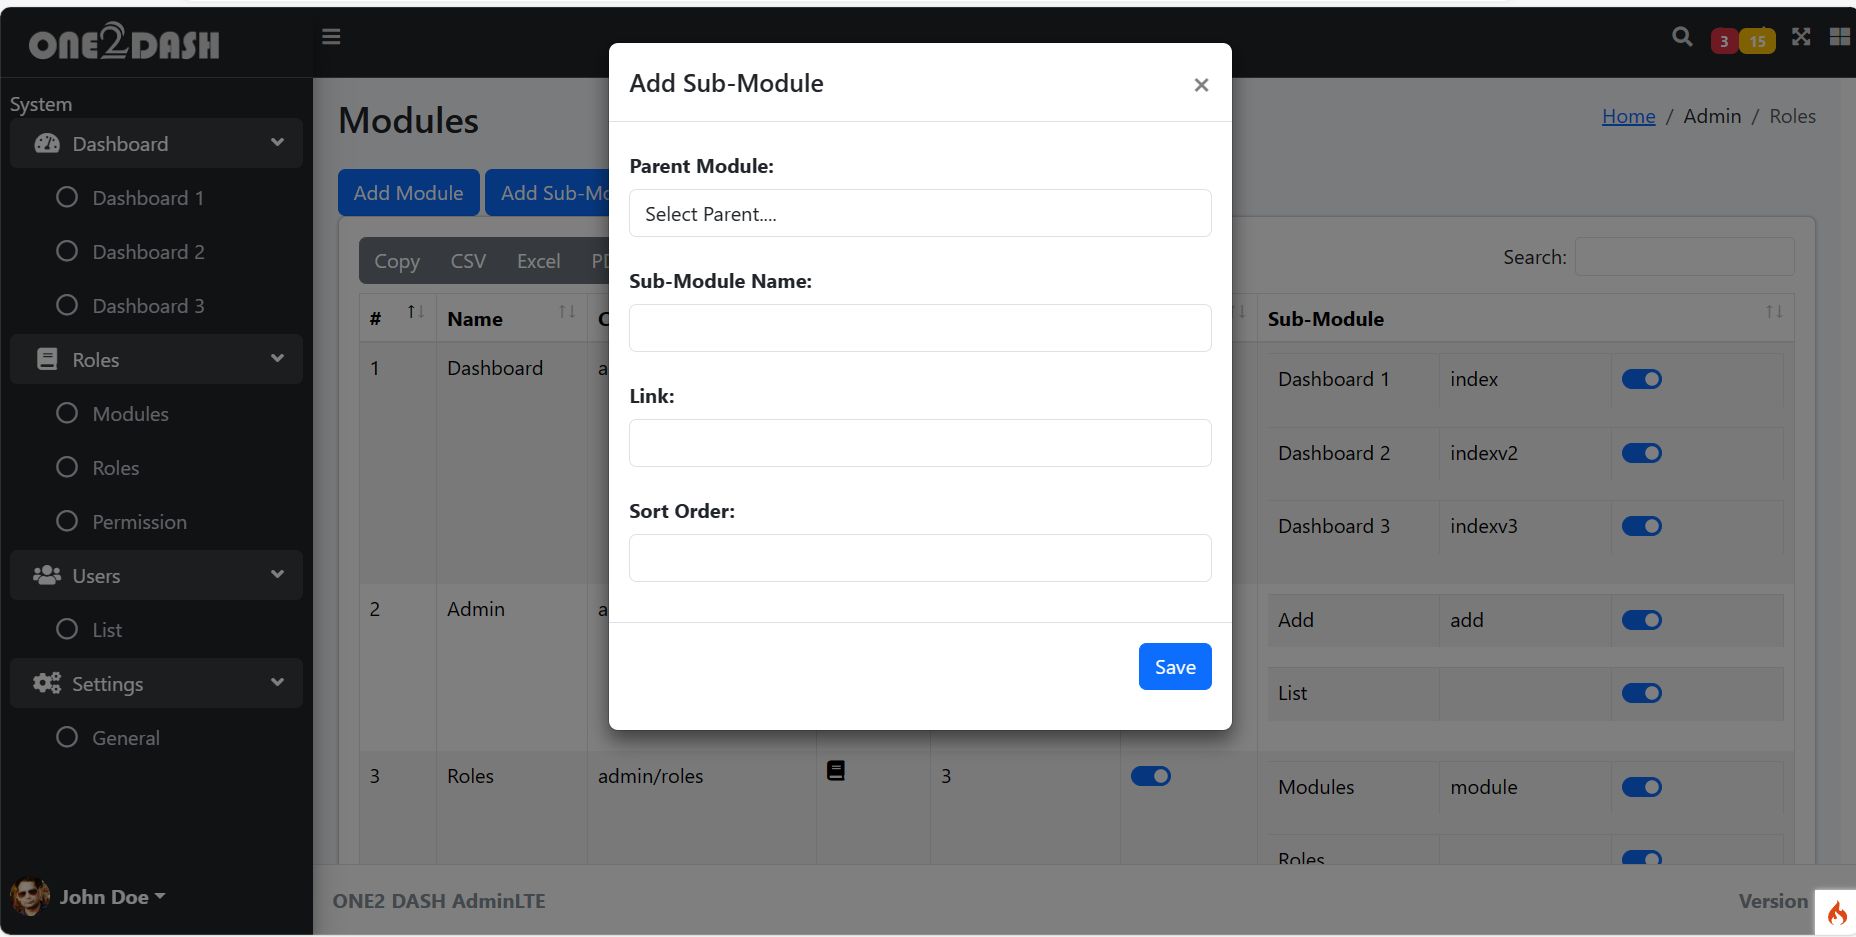Toggle the Add sub-module switch
The width and height of the screenshot is (1856, 937).
coord(1641,620)
